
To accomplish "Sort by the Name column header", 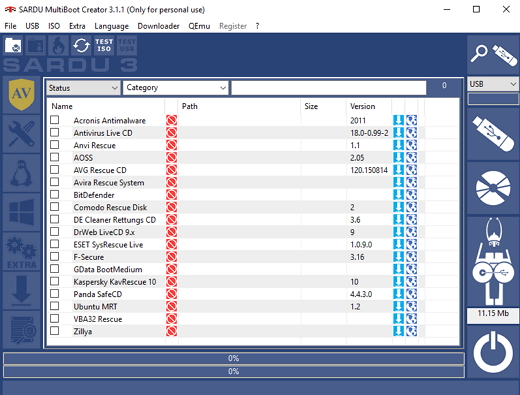I will pyautogui.click(x=106, y=106).
